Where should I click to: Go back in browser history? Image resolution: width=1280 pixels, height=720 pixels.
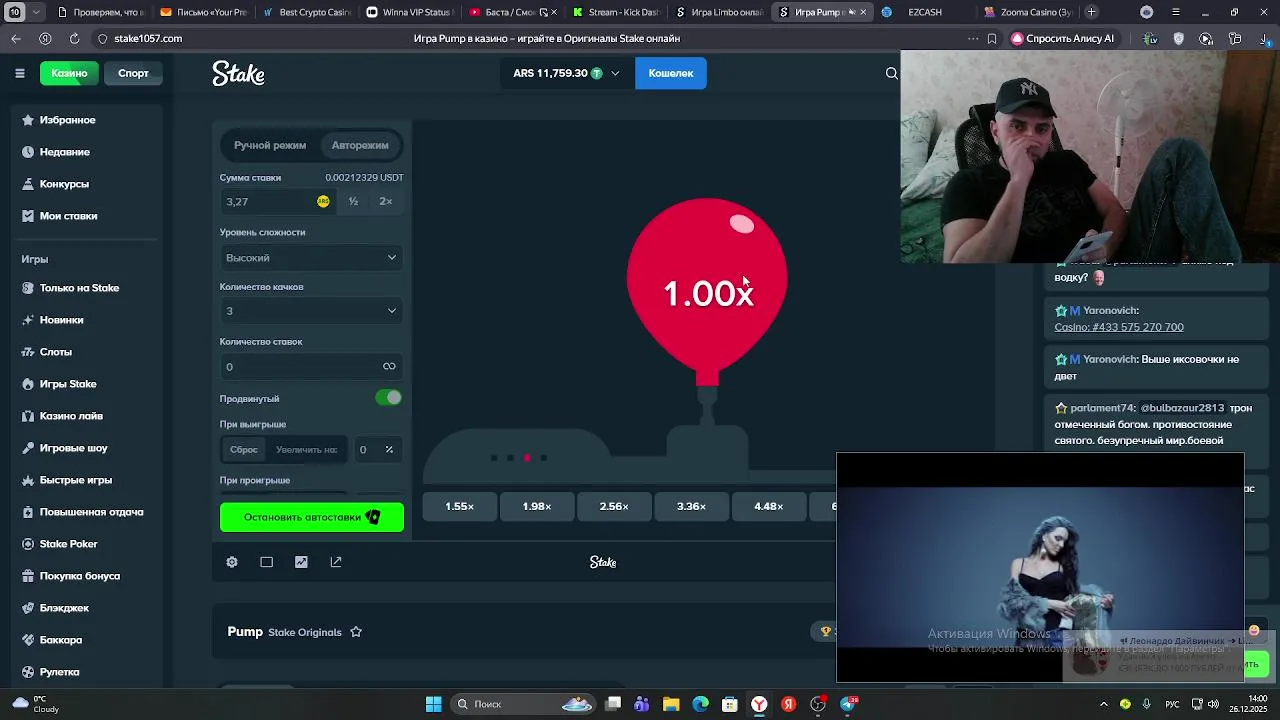tap(16, 38)
